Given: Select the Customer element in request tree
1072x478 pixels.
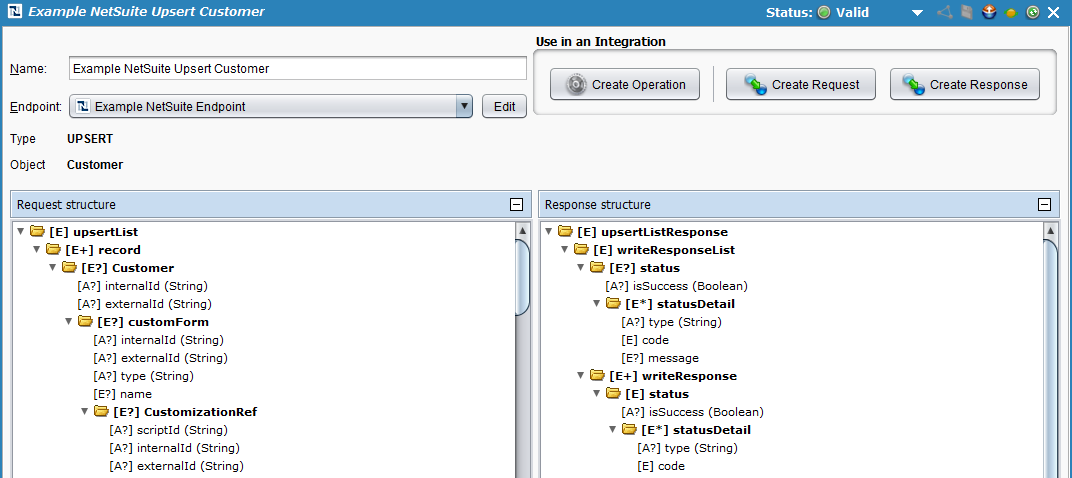Looking at the screenshot, I should (143, 268).
